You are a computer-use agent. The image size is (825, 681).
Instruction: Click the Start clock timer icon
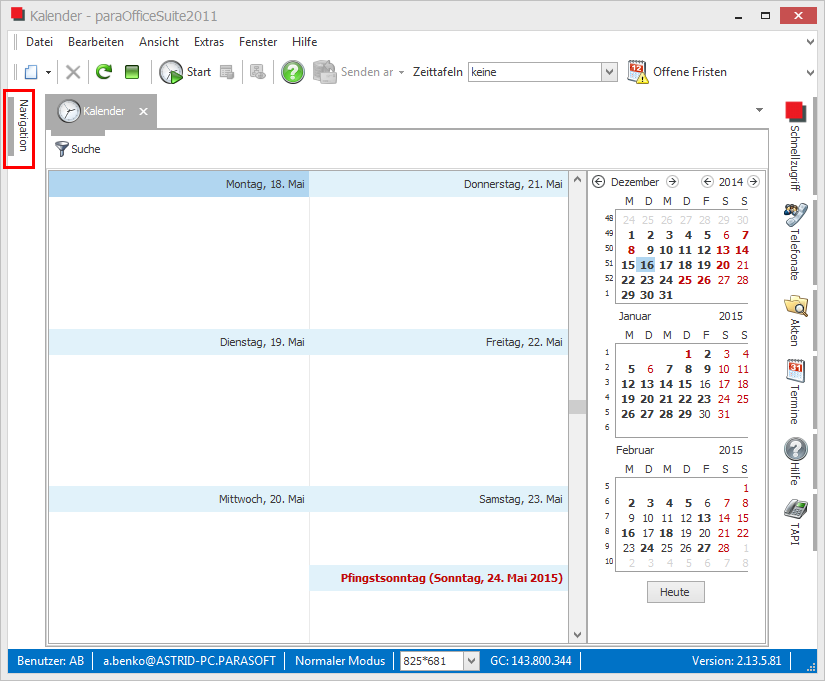pyautogui.click(x=170, y=72)
